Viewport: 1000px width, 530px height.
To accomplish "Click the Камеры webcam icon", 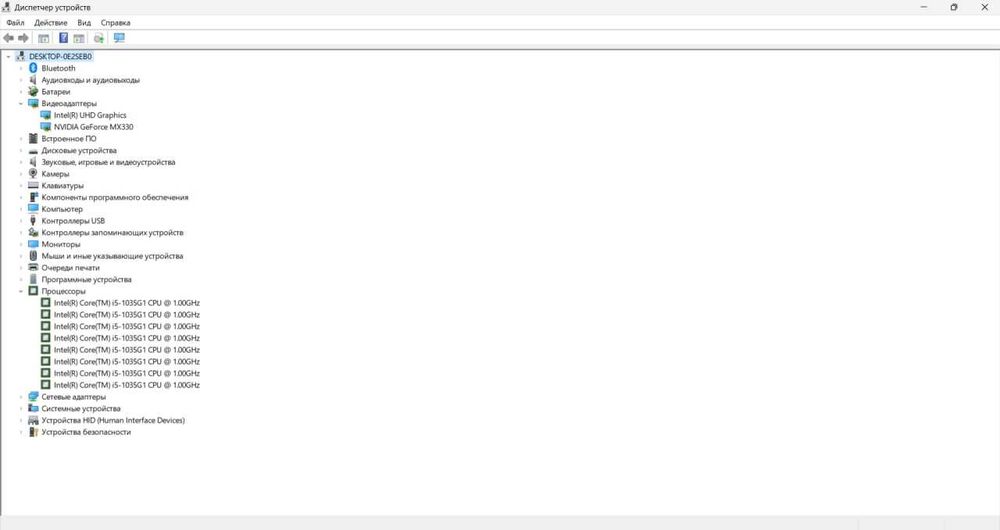I will (x=33, y=173).
